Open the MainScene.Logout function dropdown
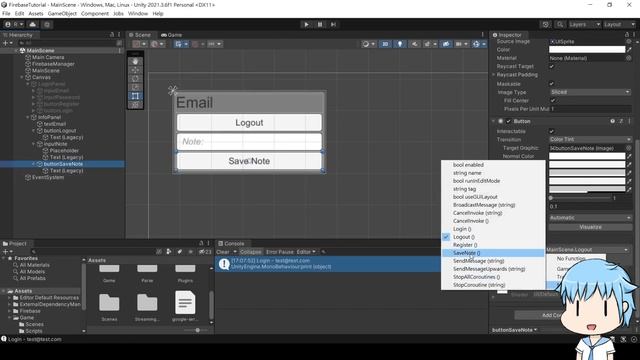This screenshot has width=640, height=360. pos(587,249)
